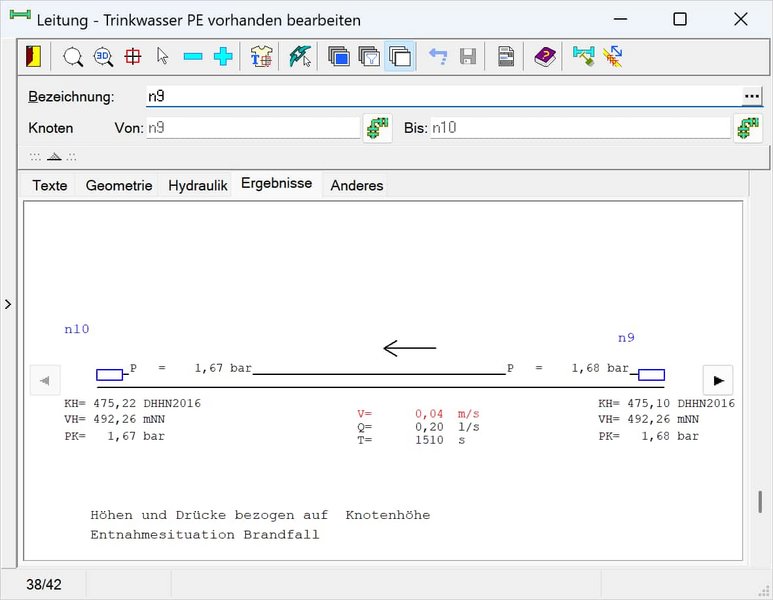Click the undo arrow icon
Image resolution: width=773 pixels, height=600 pixels.
click(x=438, y=57)
